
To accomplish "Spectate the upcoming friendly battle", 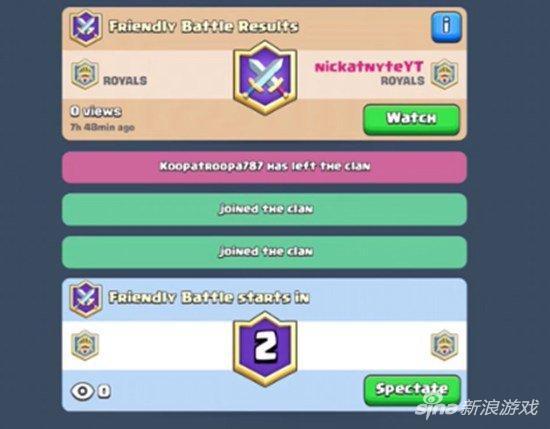I will [x=412, y=390].
